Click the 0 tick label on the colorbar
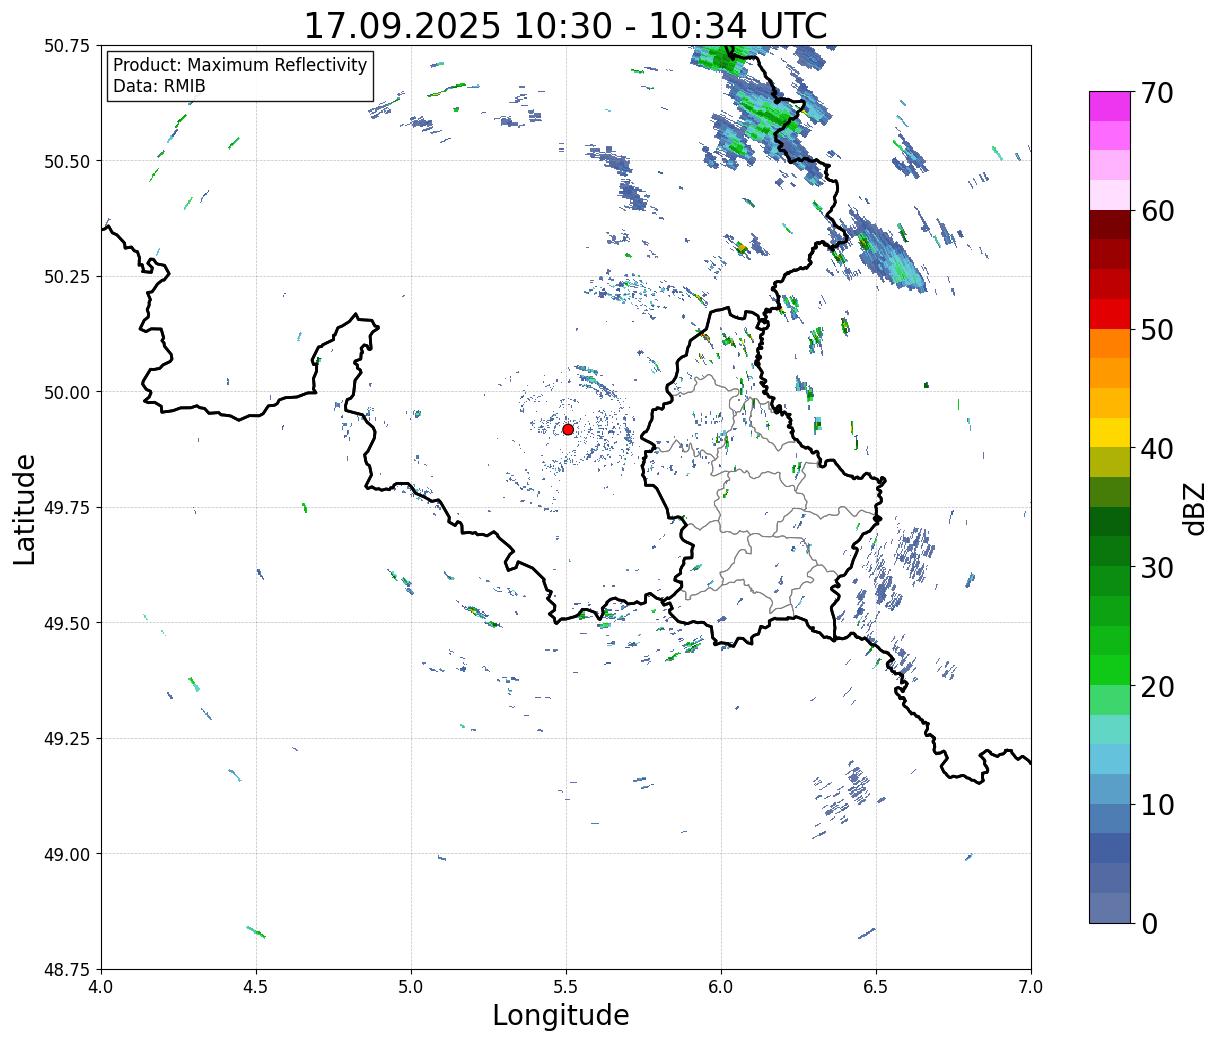Image resolution: width=1219 pixels, height=1040 pixels. click(1148, 924)
